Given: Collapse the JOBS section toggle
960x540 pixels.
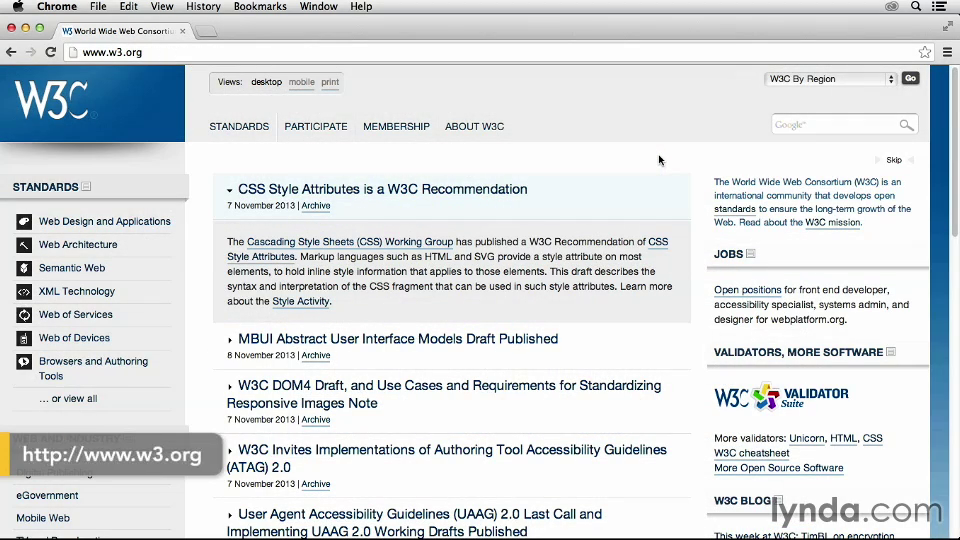Looking at the screenshot, I should tap(751, 253).
